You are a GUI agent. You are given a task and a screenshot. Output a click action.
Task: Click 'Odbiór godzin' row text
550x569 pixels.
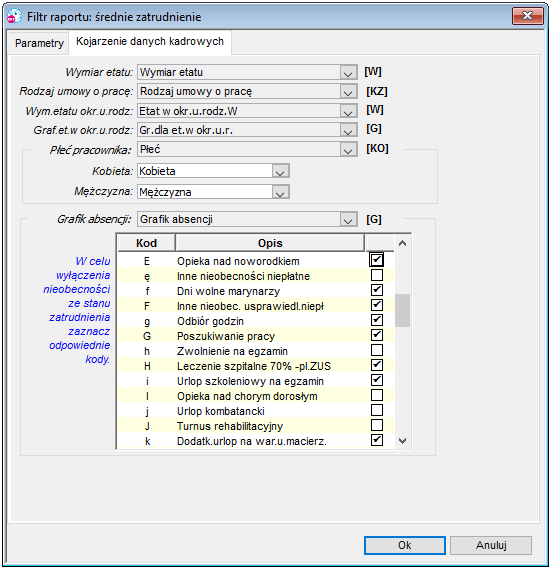click(210, 322)
